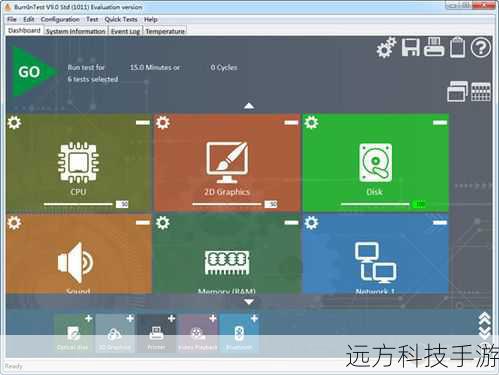Click the 2D Graphics duty cycle slider
This screenshot has height=375, width=499.
tap(227, 204)
